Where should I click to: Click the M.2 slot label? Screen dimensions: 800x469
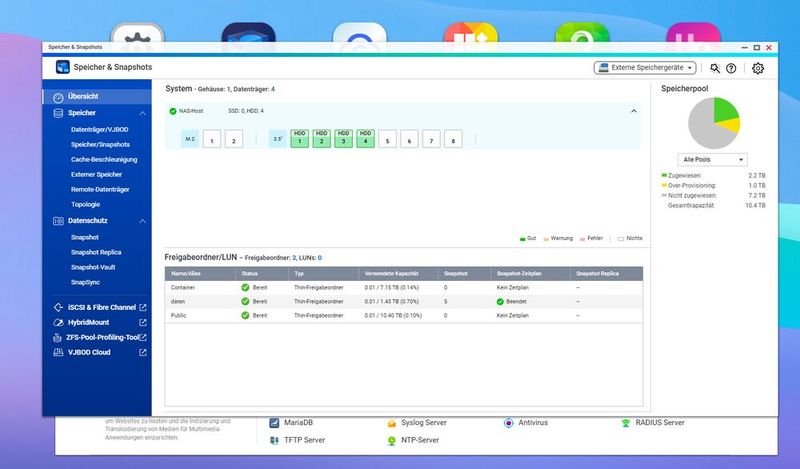[189, 139]
